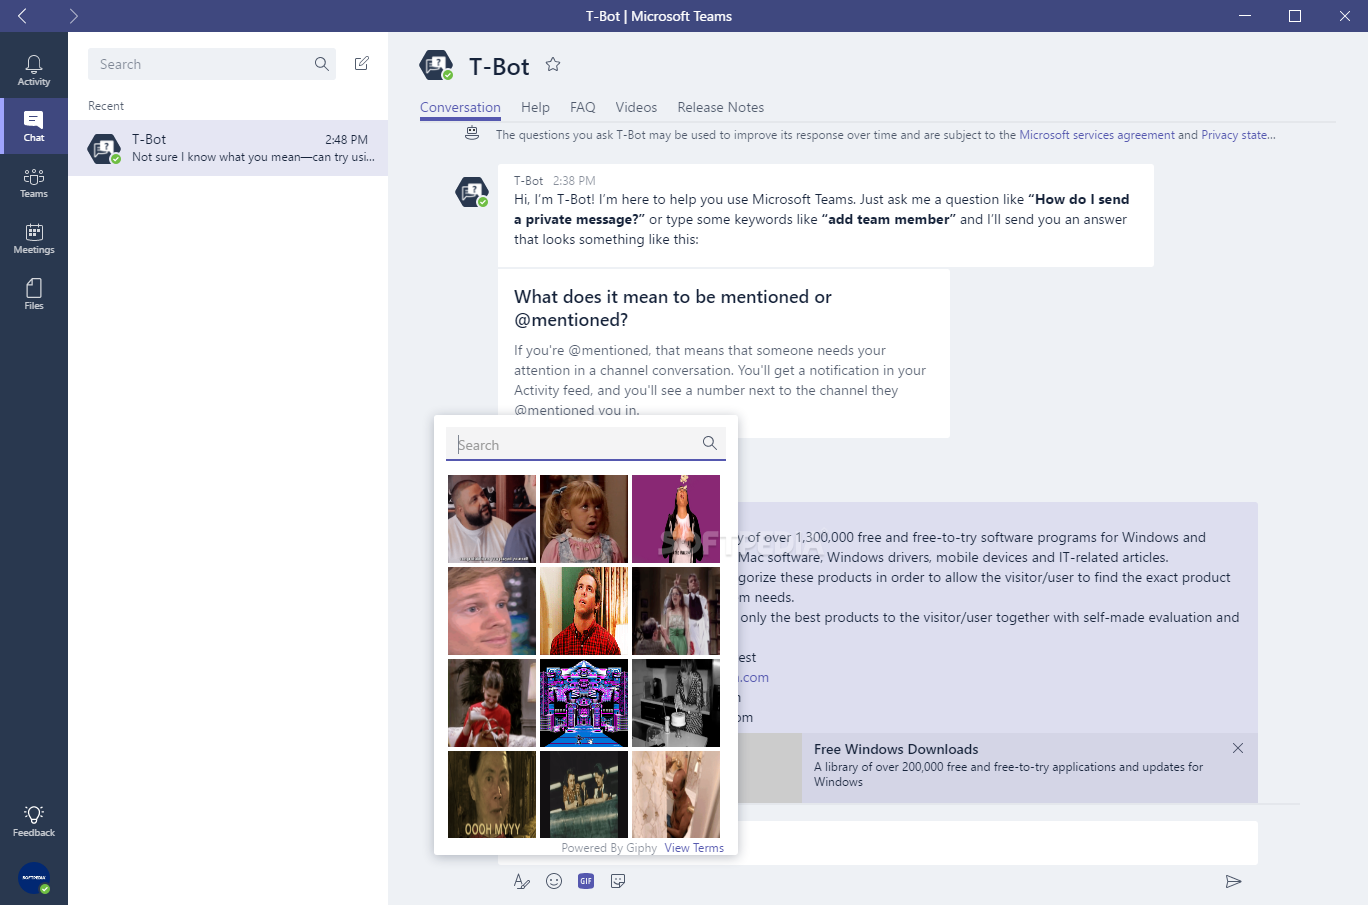This screenshot has width=1368, height=905.
Task: Navigate back with the left arrow
Action: [22, 16]
